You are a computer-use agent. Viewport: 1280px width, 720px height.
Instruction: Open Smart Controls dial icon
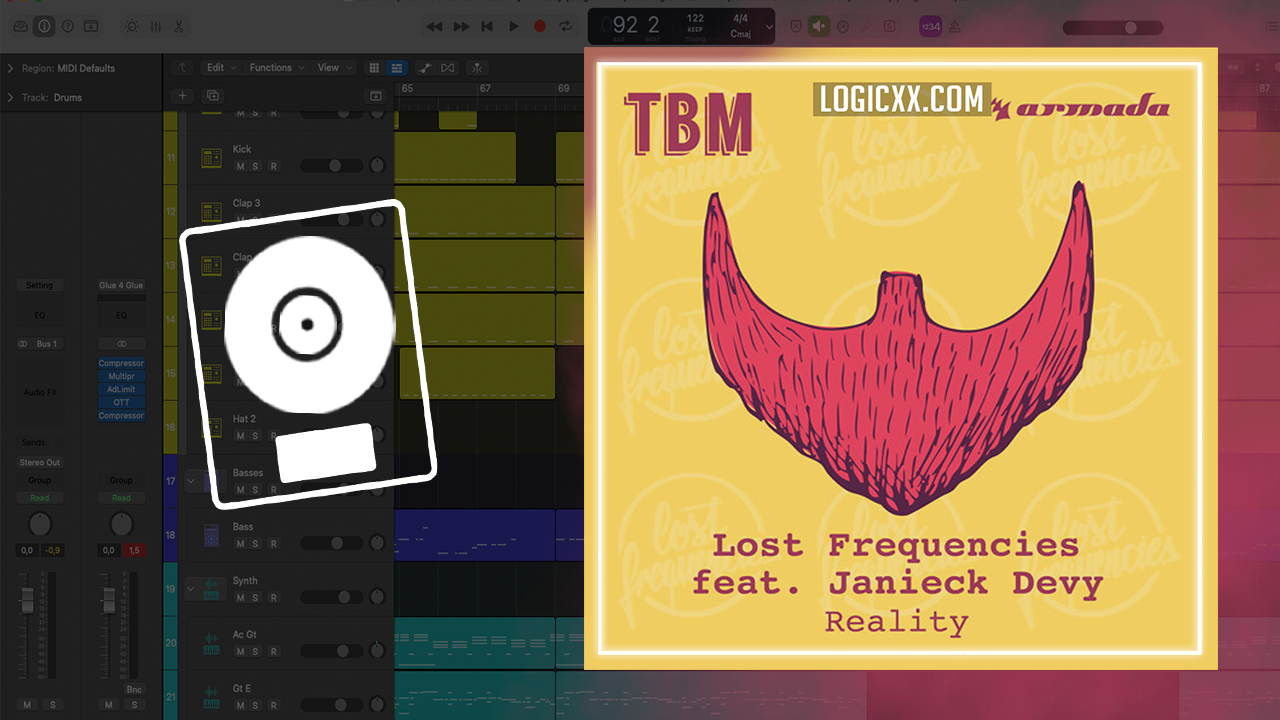[x=131, y=27]
